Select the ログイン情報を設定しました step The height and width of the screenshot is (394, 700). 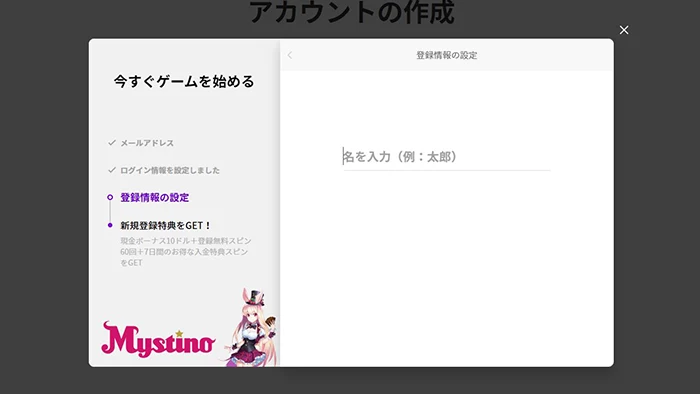(170, 170)
